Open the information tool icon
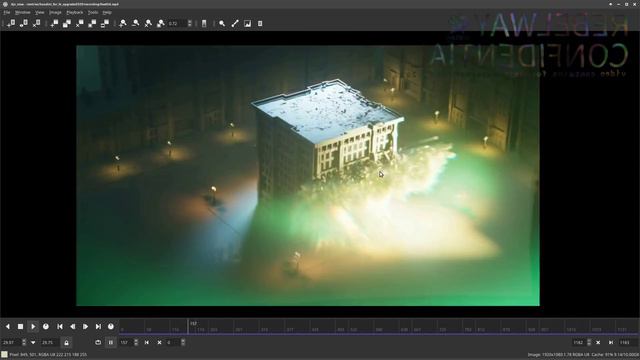Image resolution: width=640 pixels, height=360 pixels. click(x=260, y=23)
